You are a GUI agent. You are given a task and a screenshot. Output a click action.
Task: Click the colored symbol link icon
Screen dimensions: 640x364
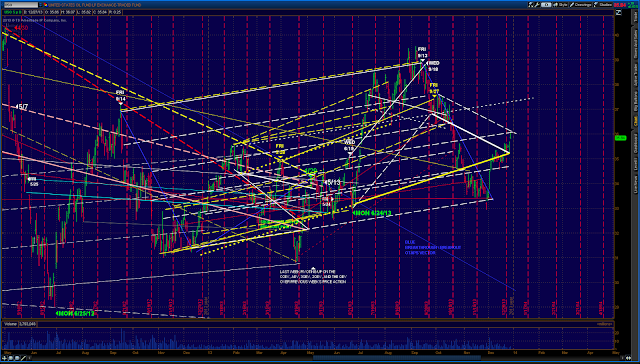click(x=45, y=5)
